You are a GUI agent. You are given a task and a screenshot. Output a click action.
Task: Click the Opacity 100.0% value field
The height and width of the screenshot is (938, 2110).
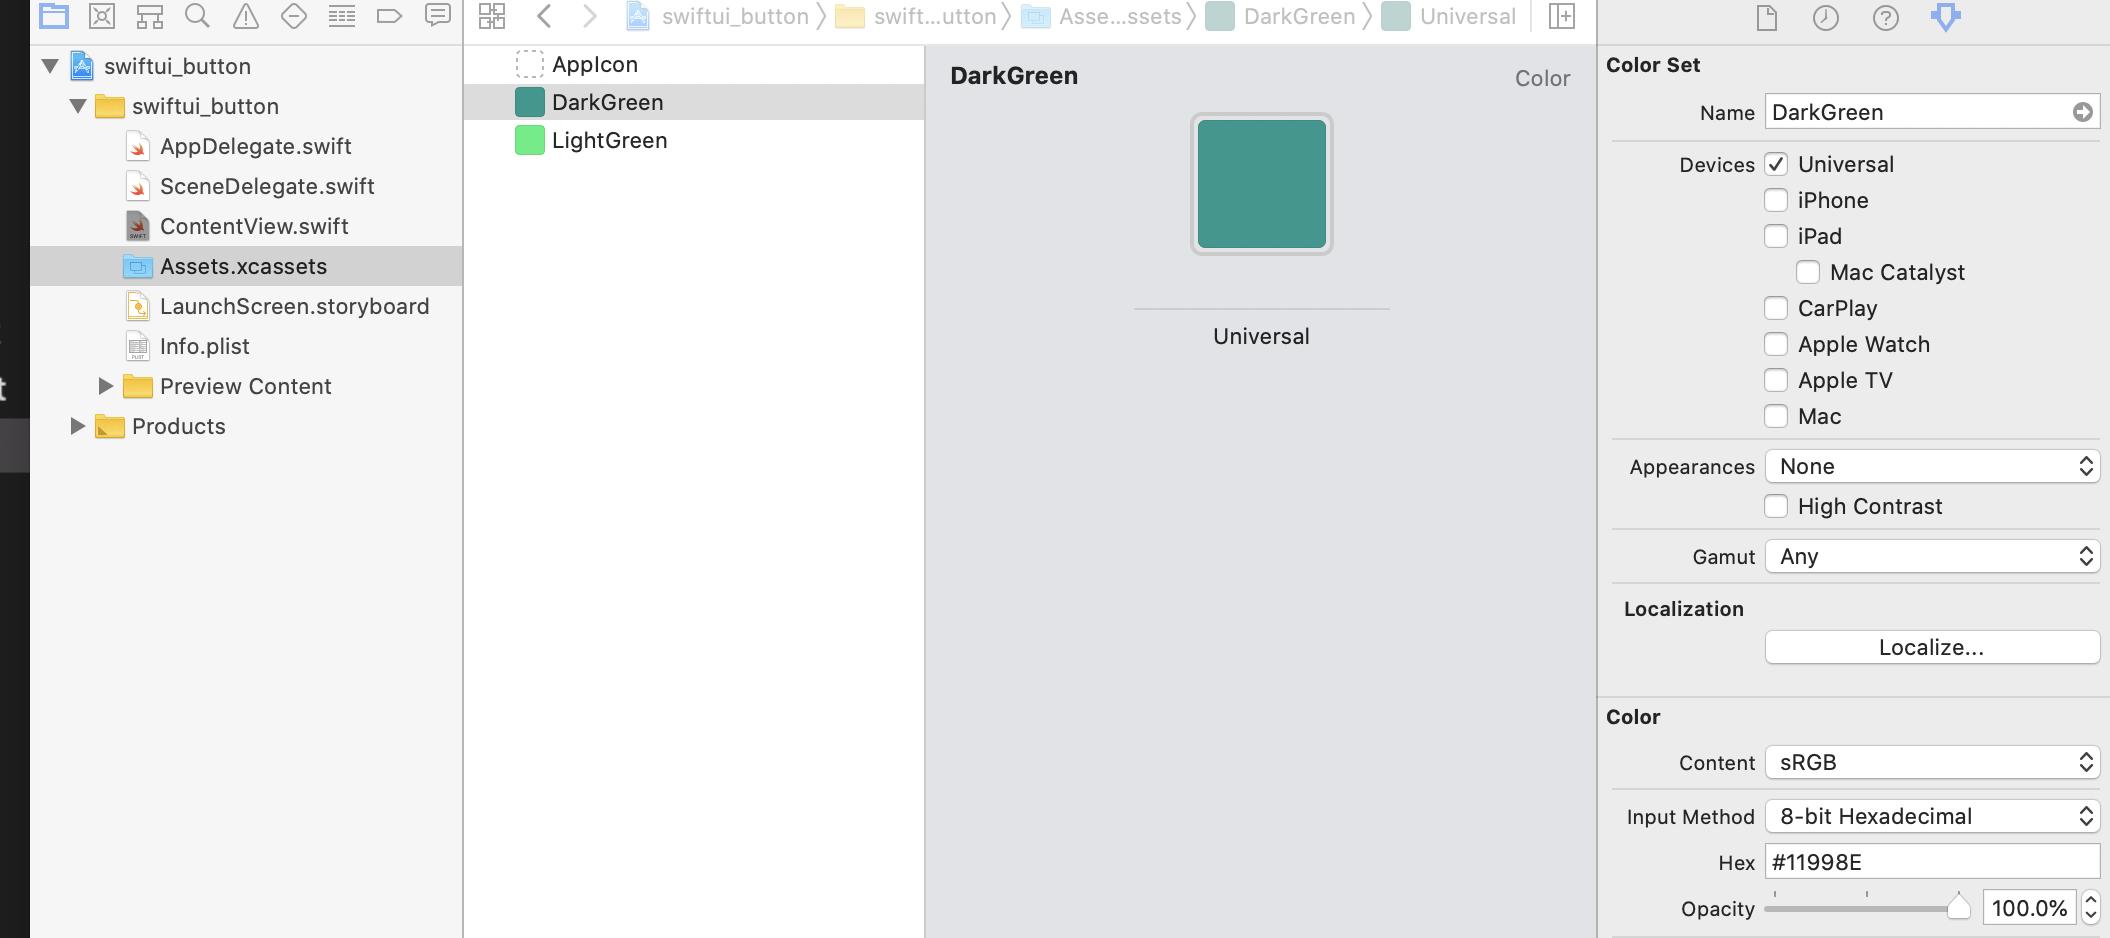(x=2029, y=908)
